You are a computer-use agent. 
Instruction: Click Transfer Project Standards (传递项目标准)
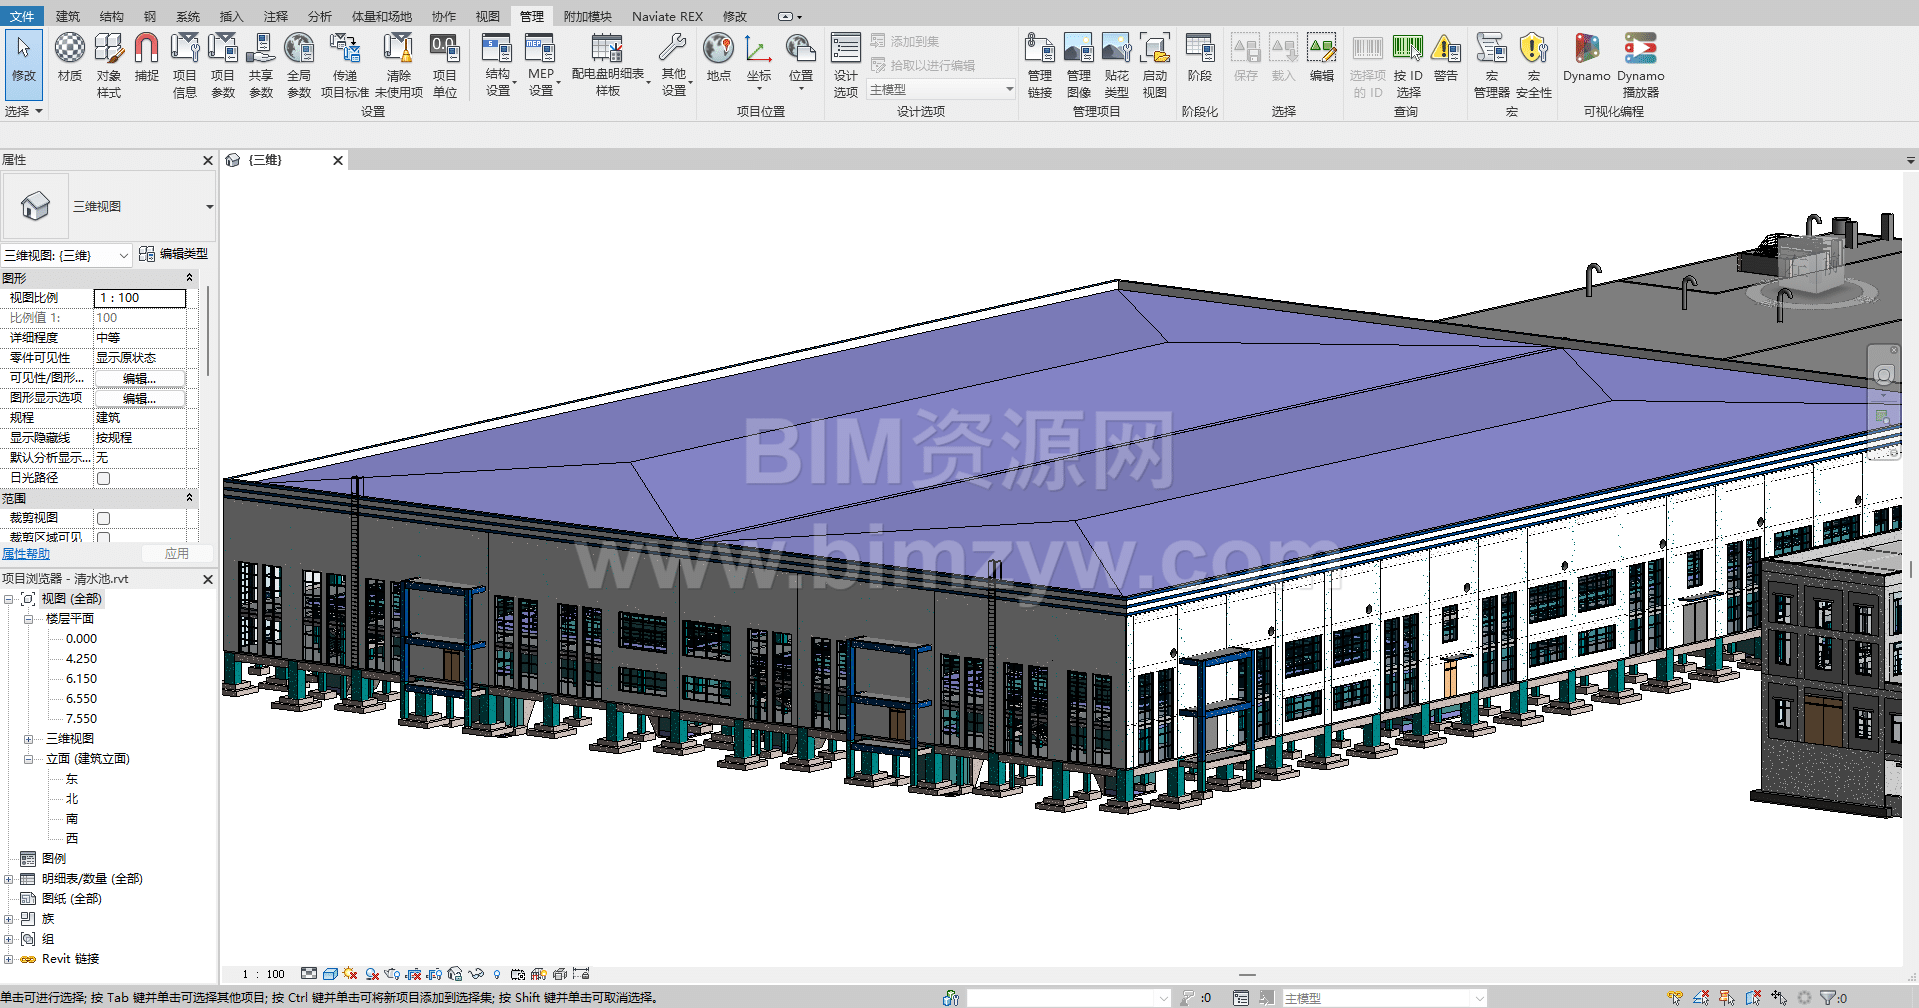pyautogui.click(x=345, y=65)
